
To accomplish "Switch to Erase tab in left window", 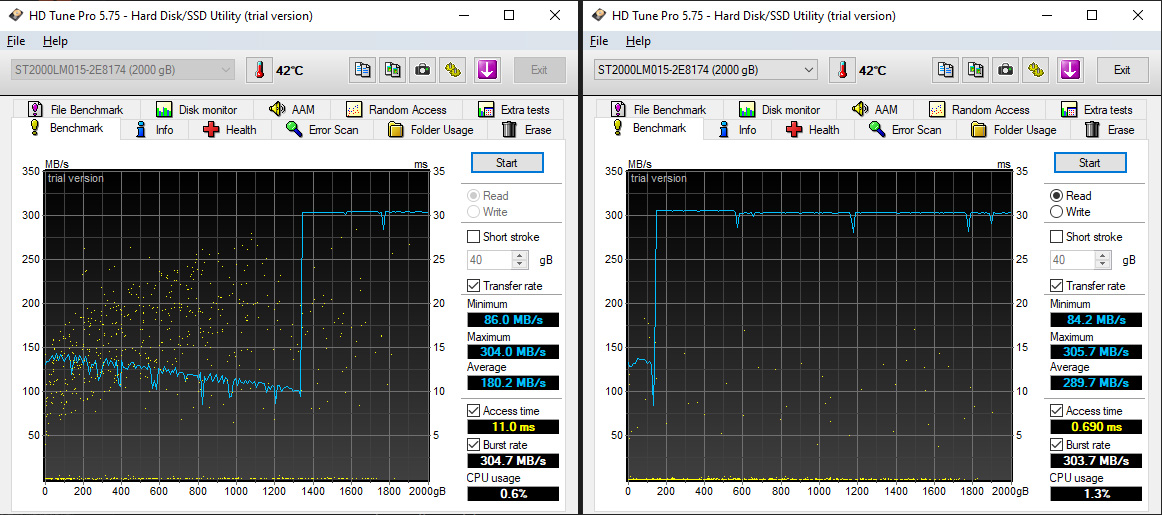I will coord(527,130).
